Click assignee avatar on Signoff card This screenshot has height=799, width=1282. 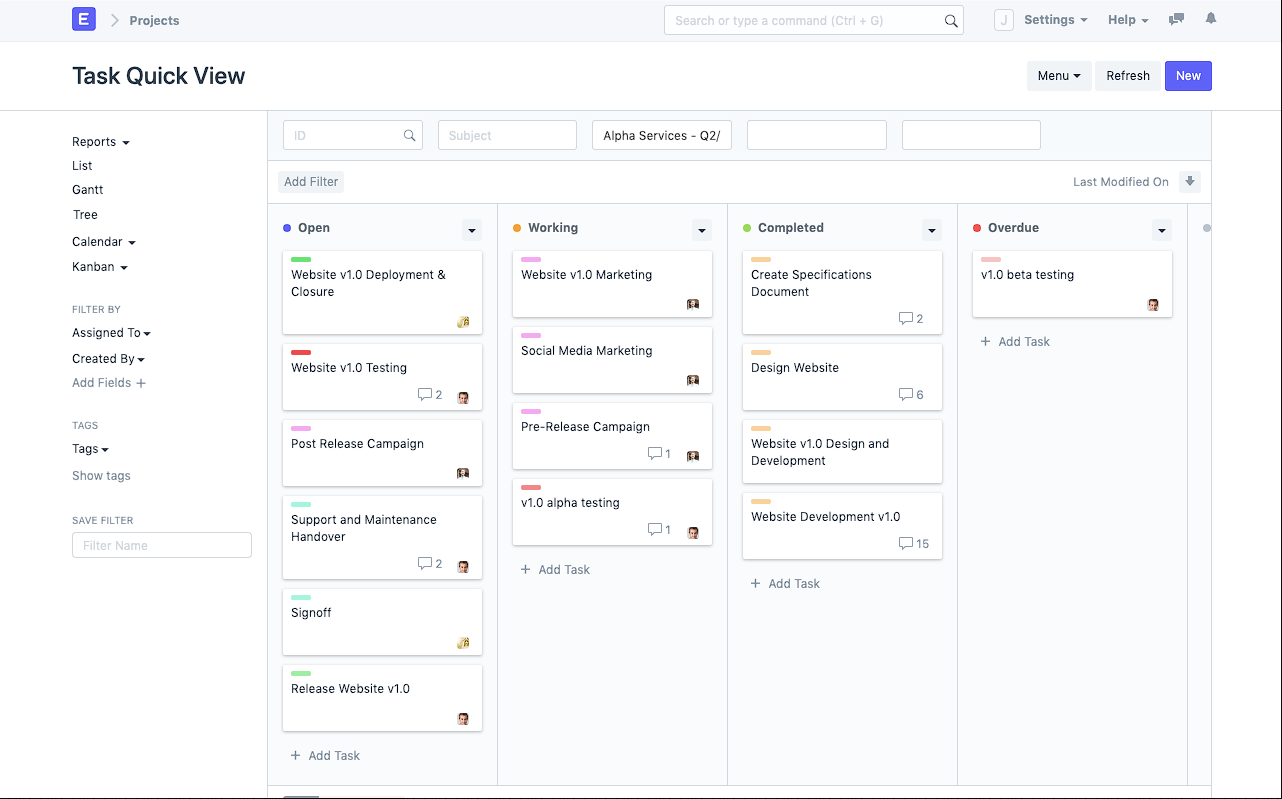463,643
